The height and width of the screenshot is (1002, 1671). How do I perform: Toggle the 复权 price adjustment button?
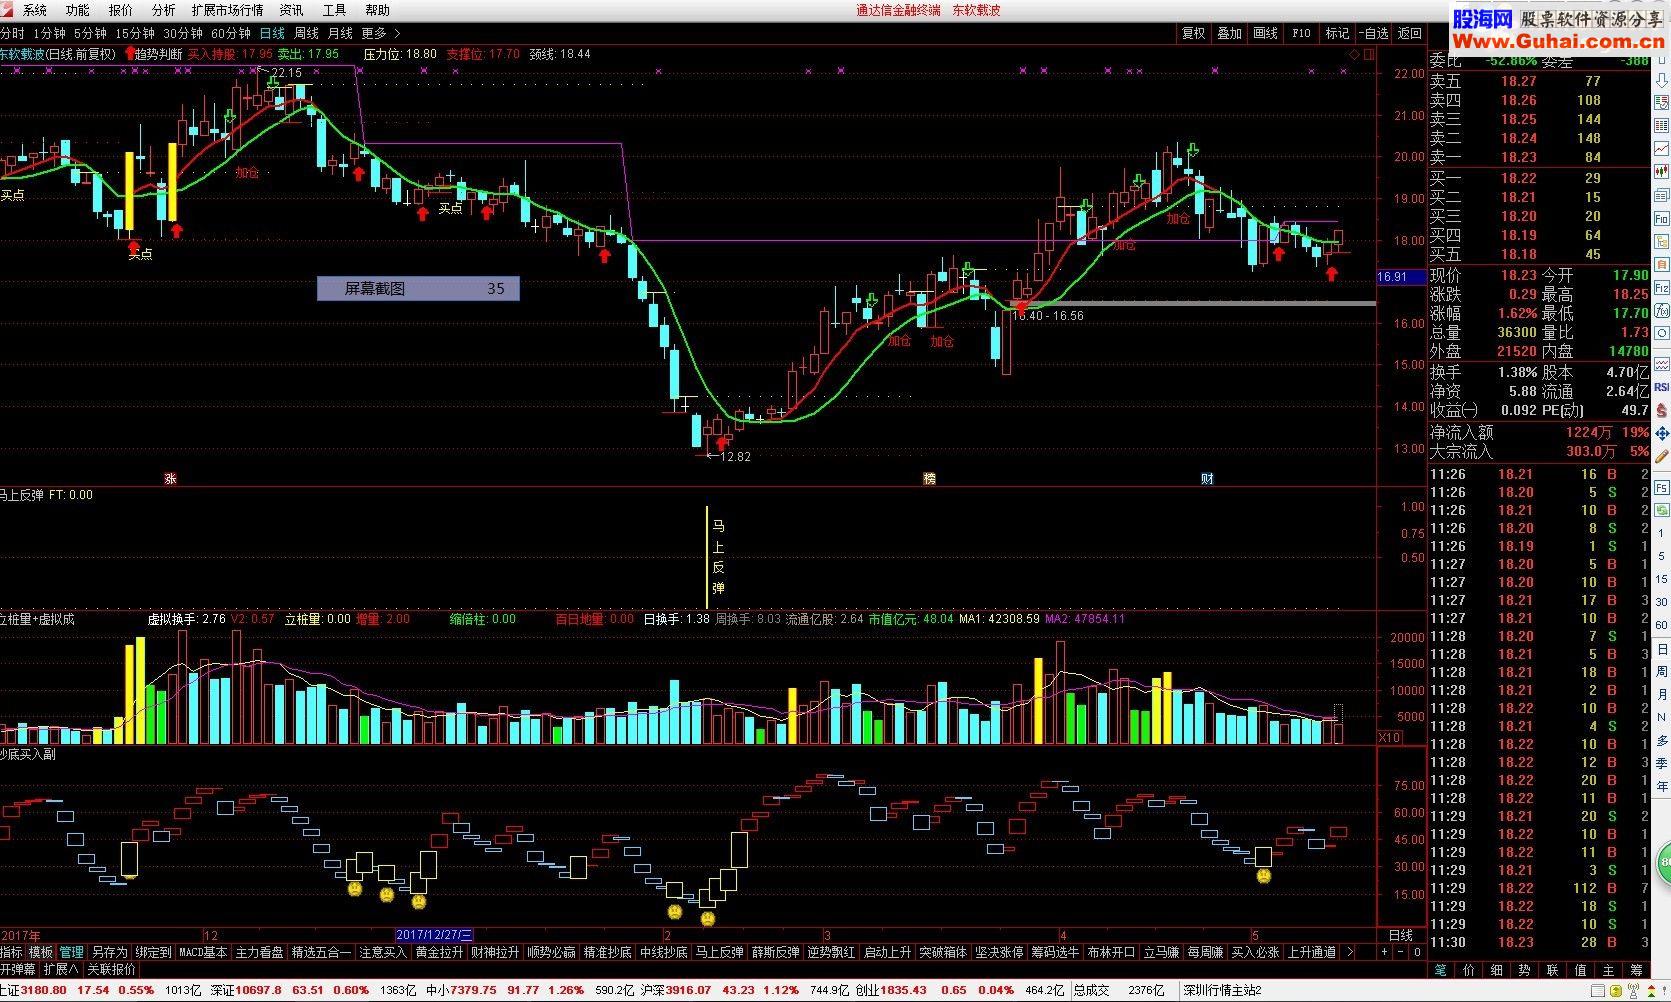(x=1193, y=33)
